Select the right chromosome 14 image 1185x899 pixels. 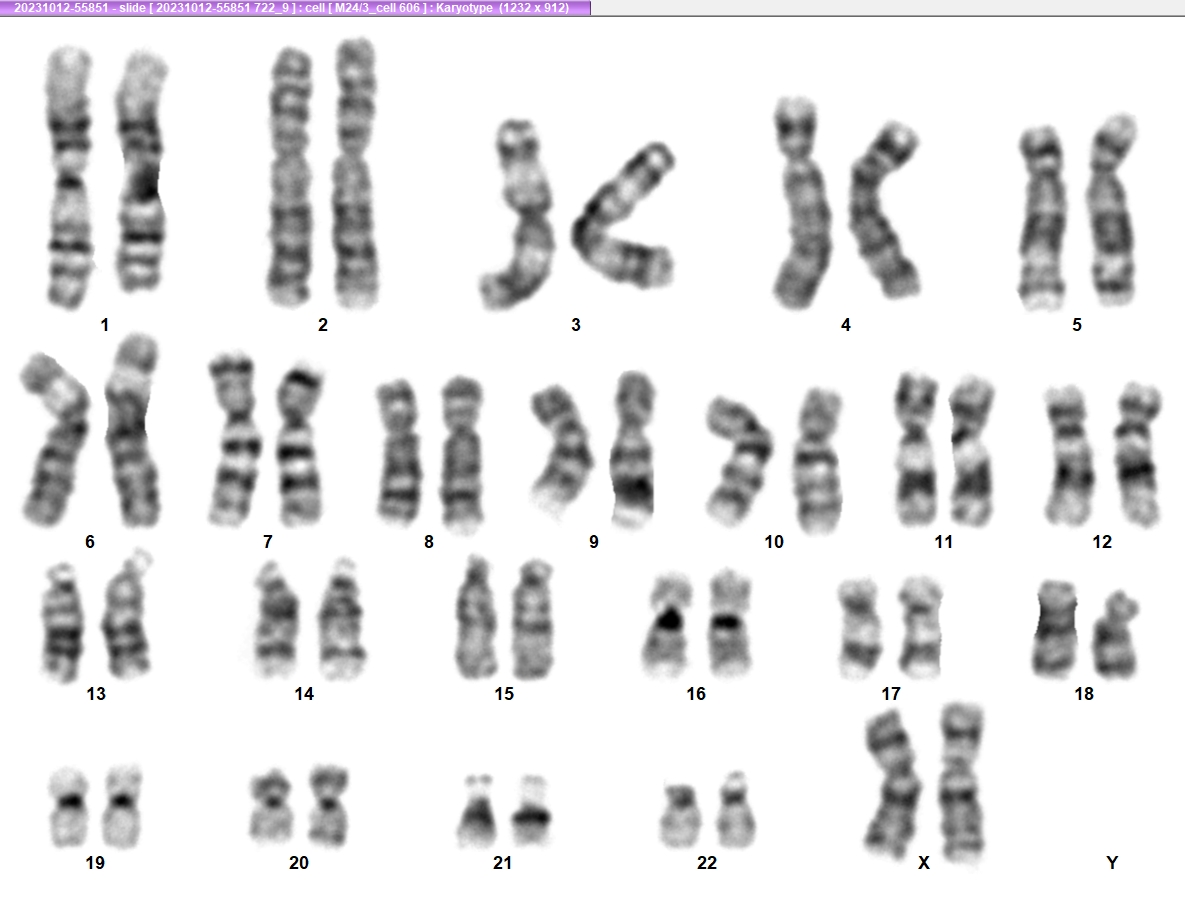[x=341, y=619]
